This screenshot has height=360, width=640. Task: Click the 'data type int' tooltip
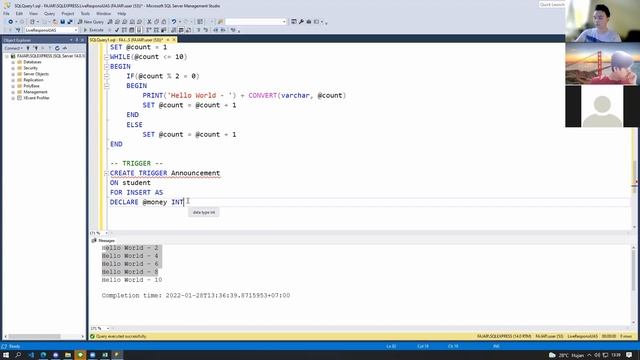(204, 212)
